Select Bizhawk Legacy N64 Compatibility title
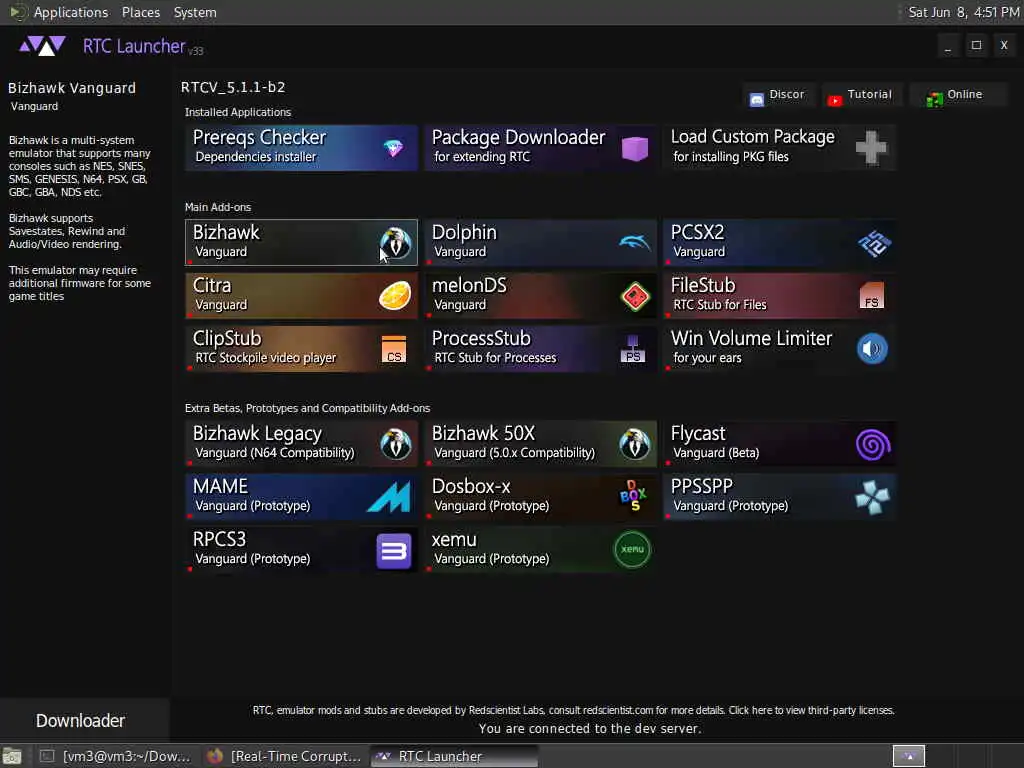1024x768 pixels. 257,434
